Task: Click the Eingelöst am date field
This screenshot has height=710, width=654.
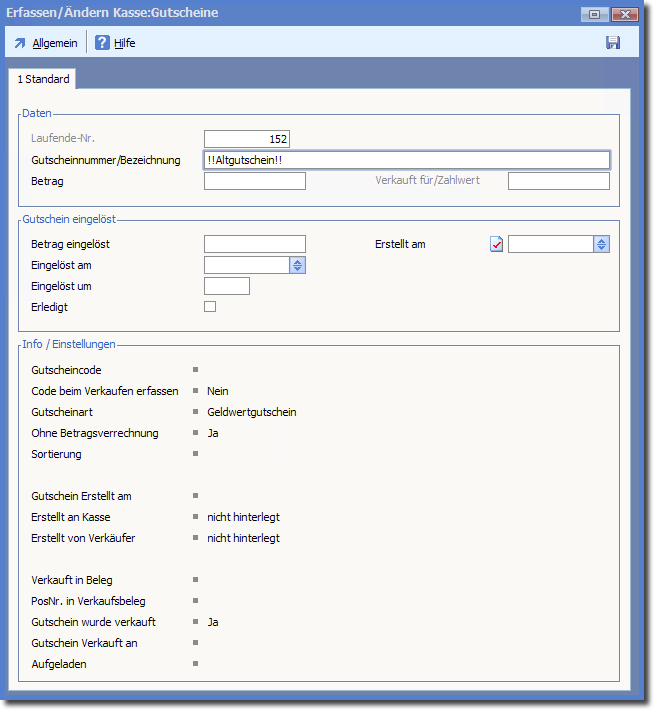Action: pyautogui.click(x=246, y=265)
